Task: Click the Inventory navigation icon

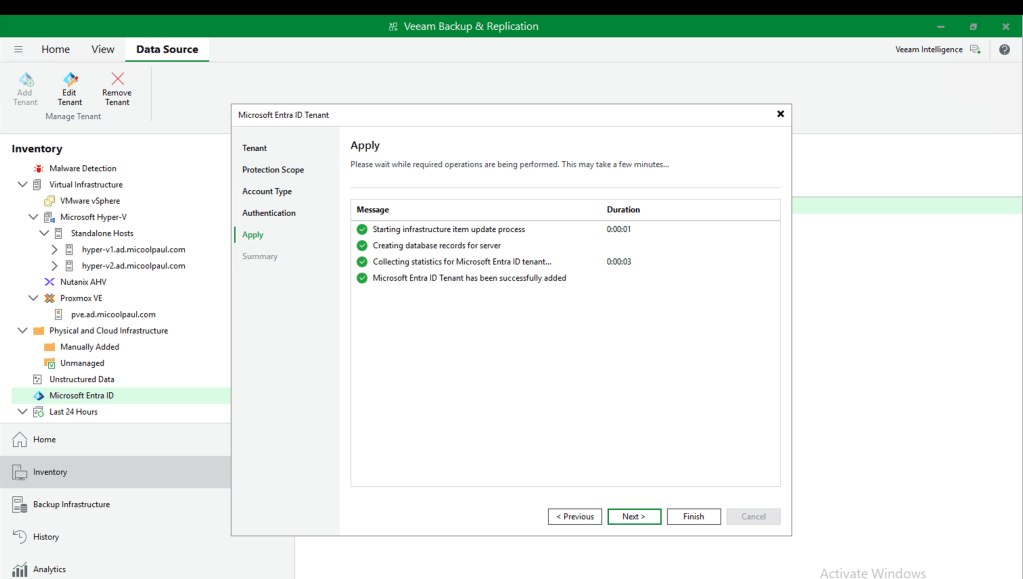Action: [20, 472]
